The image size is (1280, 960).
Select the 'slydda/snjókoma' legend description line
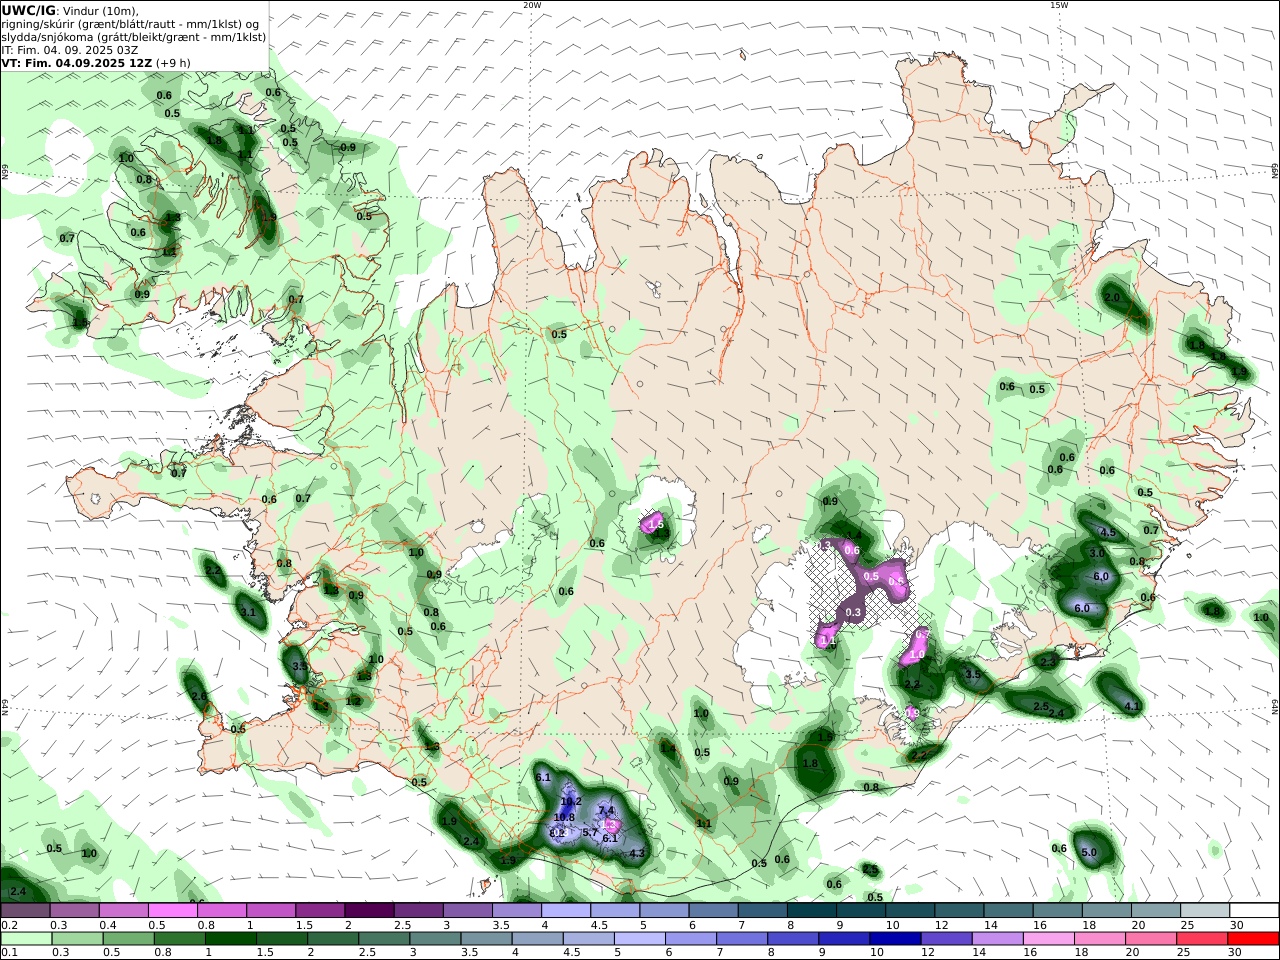coord(134,37)
